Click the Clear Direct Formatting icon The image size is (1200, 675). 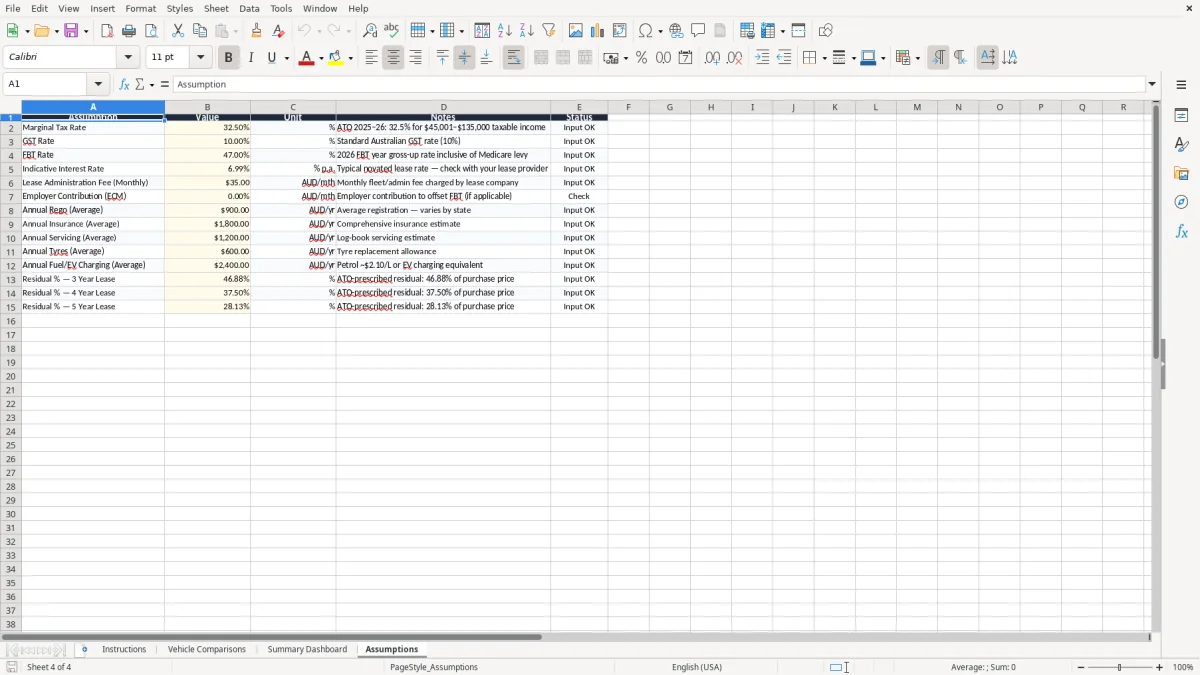tap(279, 31)
